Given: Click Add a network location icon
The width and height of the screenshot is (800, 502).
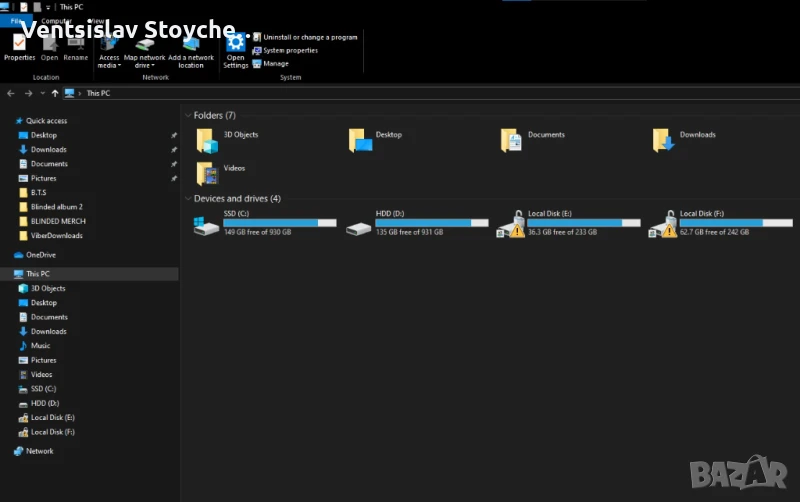Looking at the screenshot, I should coord(191,48).
